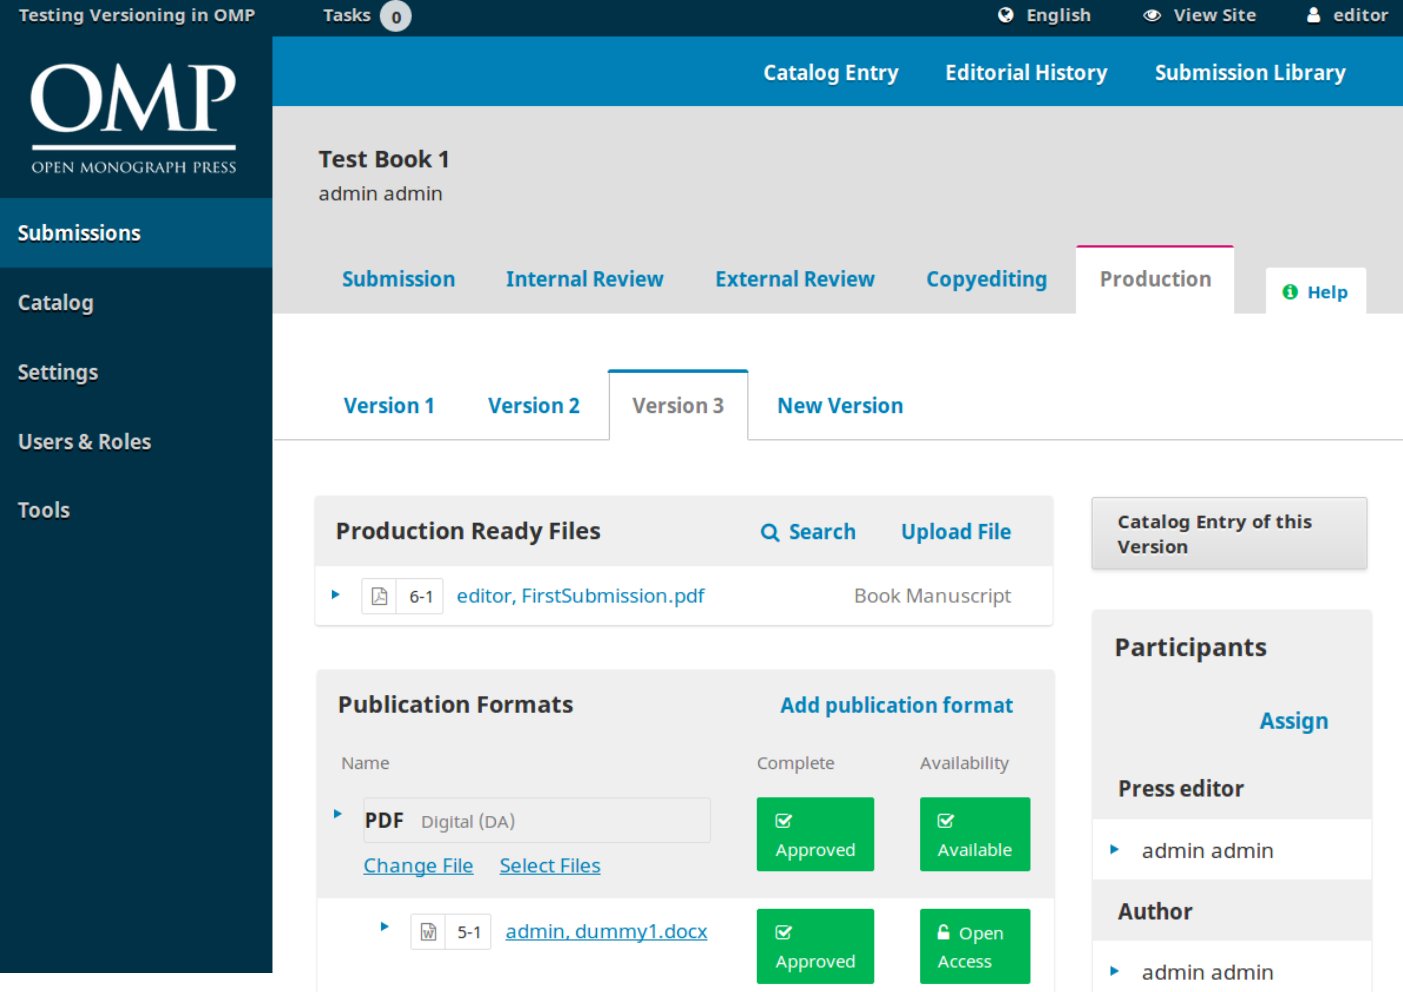
Task: Switch to the Submission stage tab
Action: coord(398,279)
